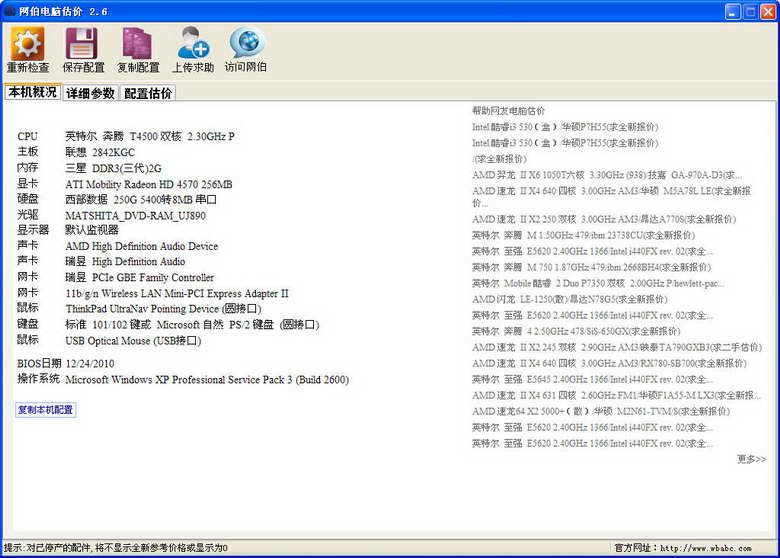The height and width of the screenshot is (558, 780).
Task: Select the 本机概况 tab
Action: click(32, 92)
